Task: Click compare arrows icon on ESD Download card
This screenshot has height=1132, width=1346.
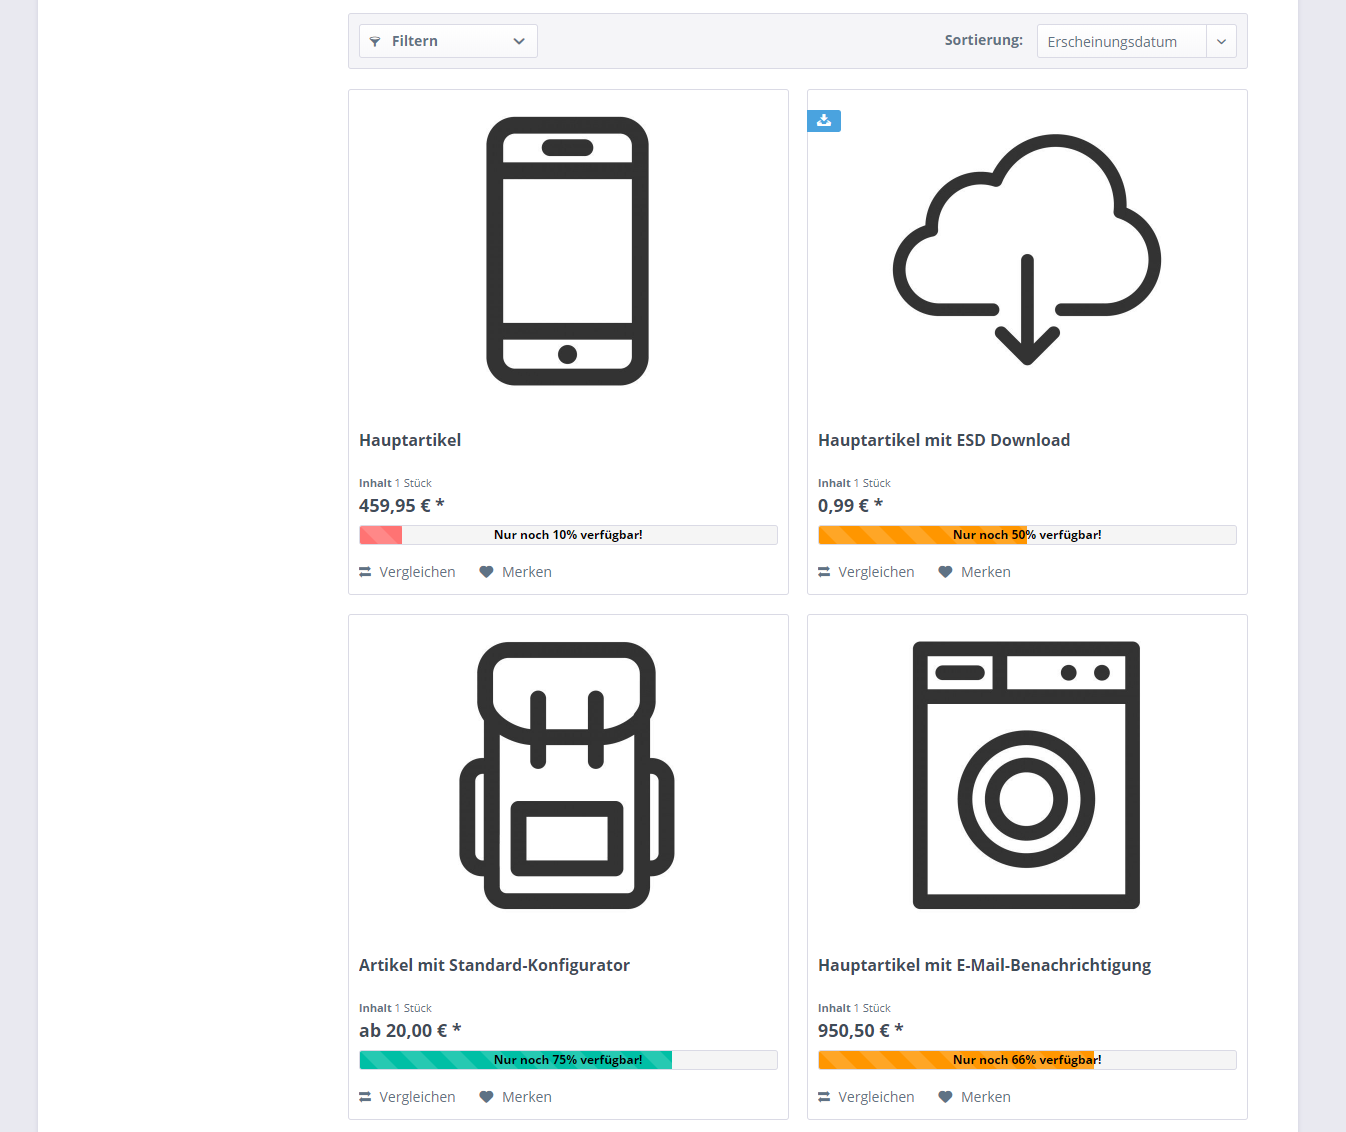Action: pyautogui.click(x=824, y=572)
